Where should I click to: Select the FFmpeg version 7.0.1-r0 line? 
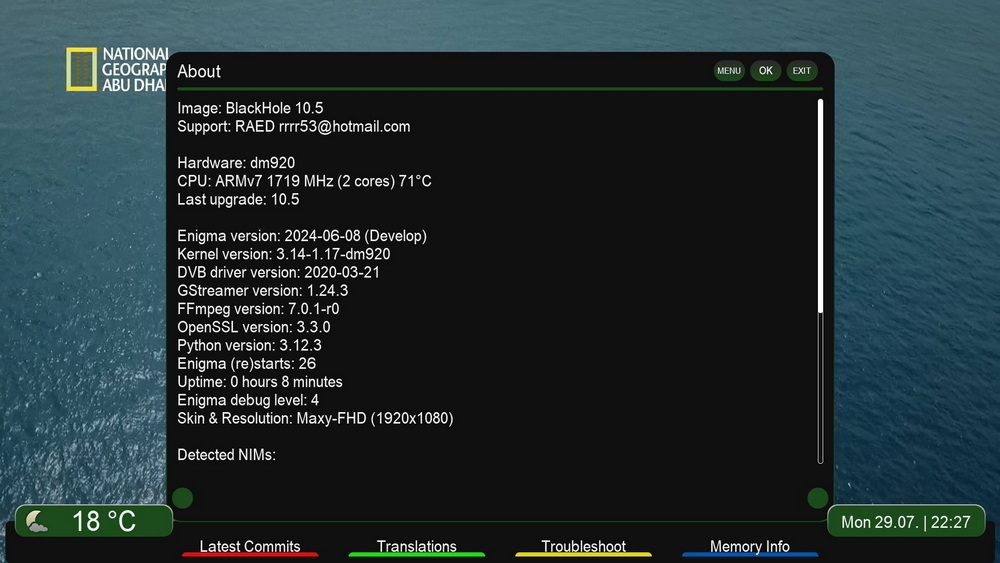[x=258, y=309]
